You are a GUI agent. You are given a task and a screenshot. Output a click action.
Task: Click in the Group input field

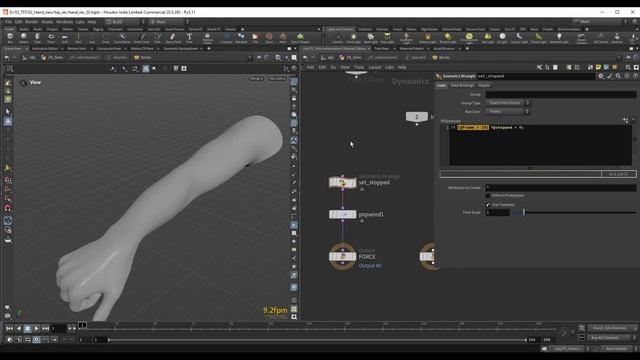pyautogui.click(x=561, y=94)
